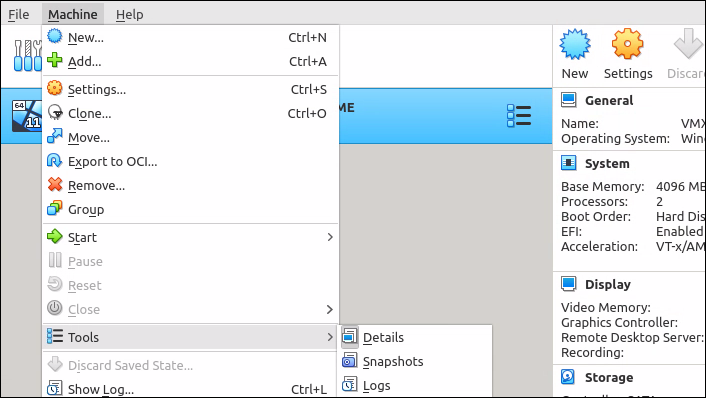Click the Windows 11 VM thumbnail icon
This screenshot has height=398, width=706.
pyautogui.click(x=27, y=116)
